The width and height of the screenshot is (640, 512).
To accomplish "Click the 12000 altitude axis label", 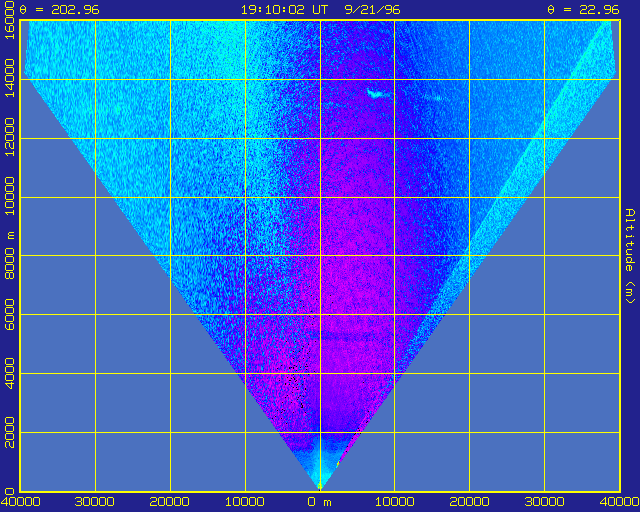I will pyautogui.click(x=9, y=137).
